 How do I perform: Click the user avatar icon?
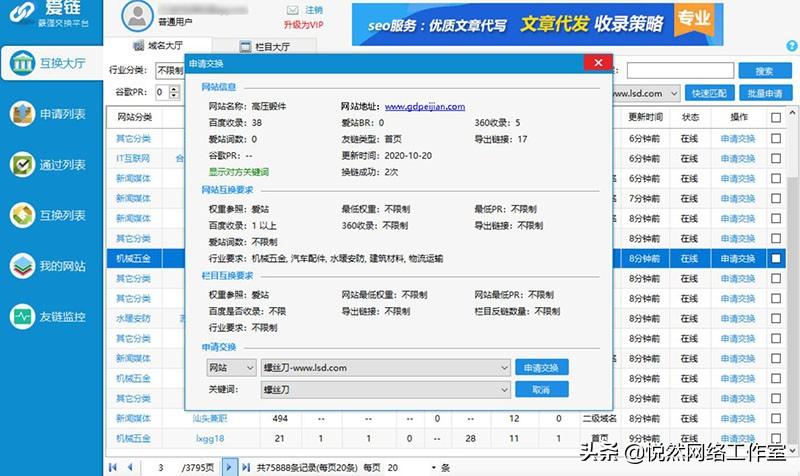tap(137, 15)
